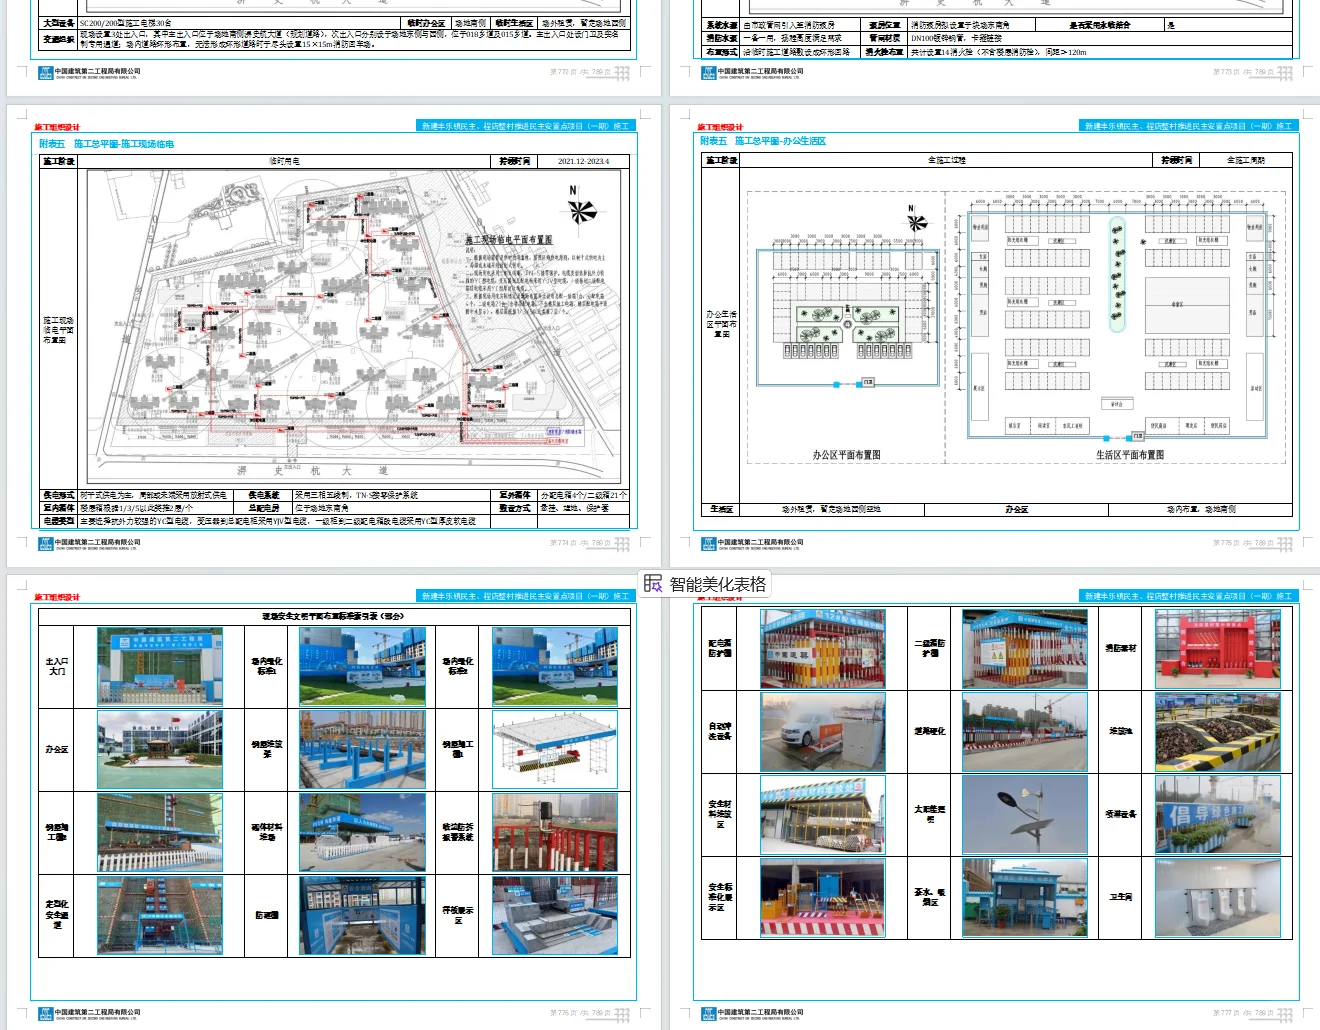Click the 办公区平面布置图 caption

click(846, 455)
